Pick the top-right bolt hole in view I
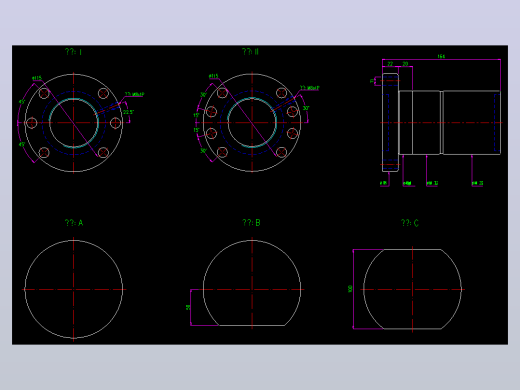The image size is (520, 390). coord(103,93)
